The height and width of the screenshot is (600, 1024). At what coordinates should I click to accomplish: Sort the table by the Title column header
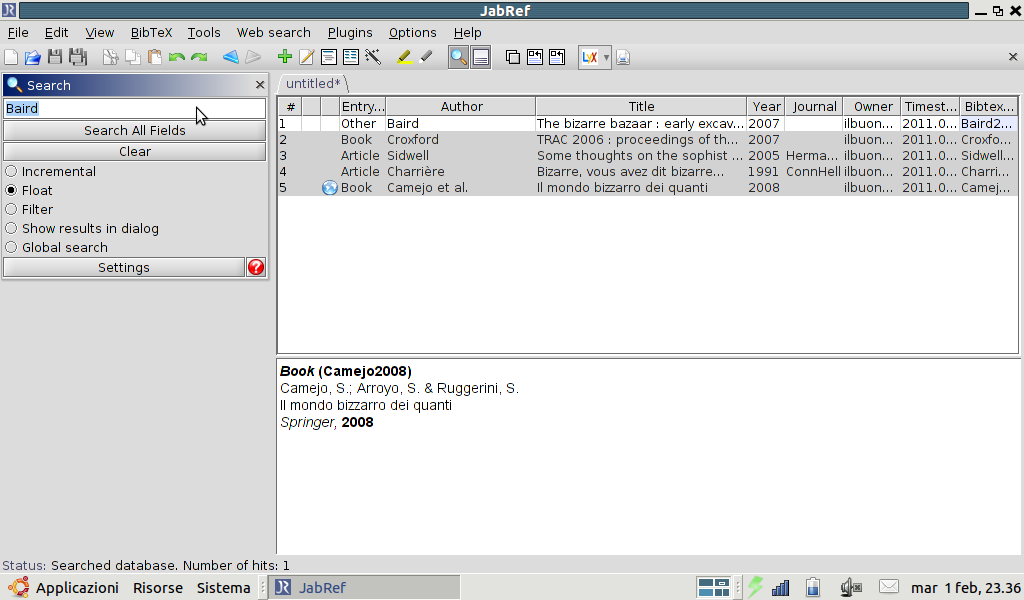[x=641, y=106]
